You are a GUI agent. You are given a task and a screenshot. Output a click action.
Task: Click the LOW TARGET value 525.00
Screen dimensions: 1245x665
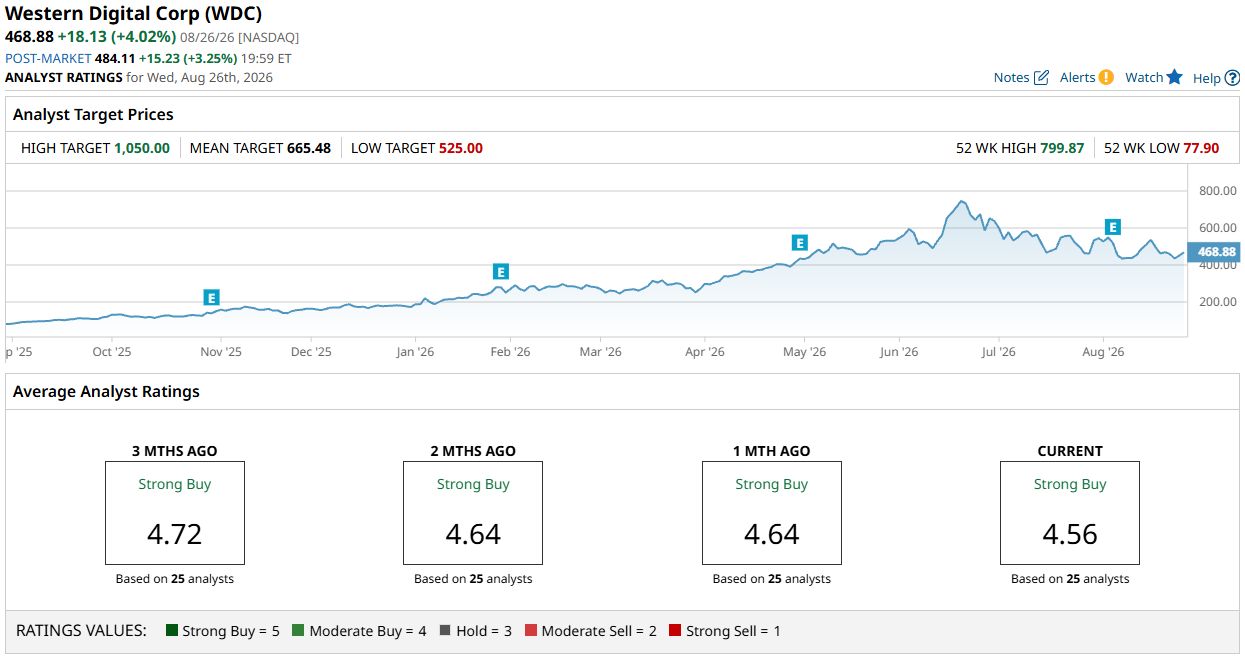tap(461, 148)
